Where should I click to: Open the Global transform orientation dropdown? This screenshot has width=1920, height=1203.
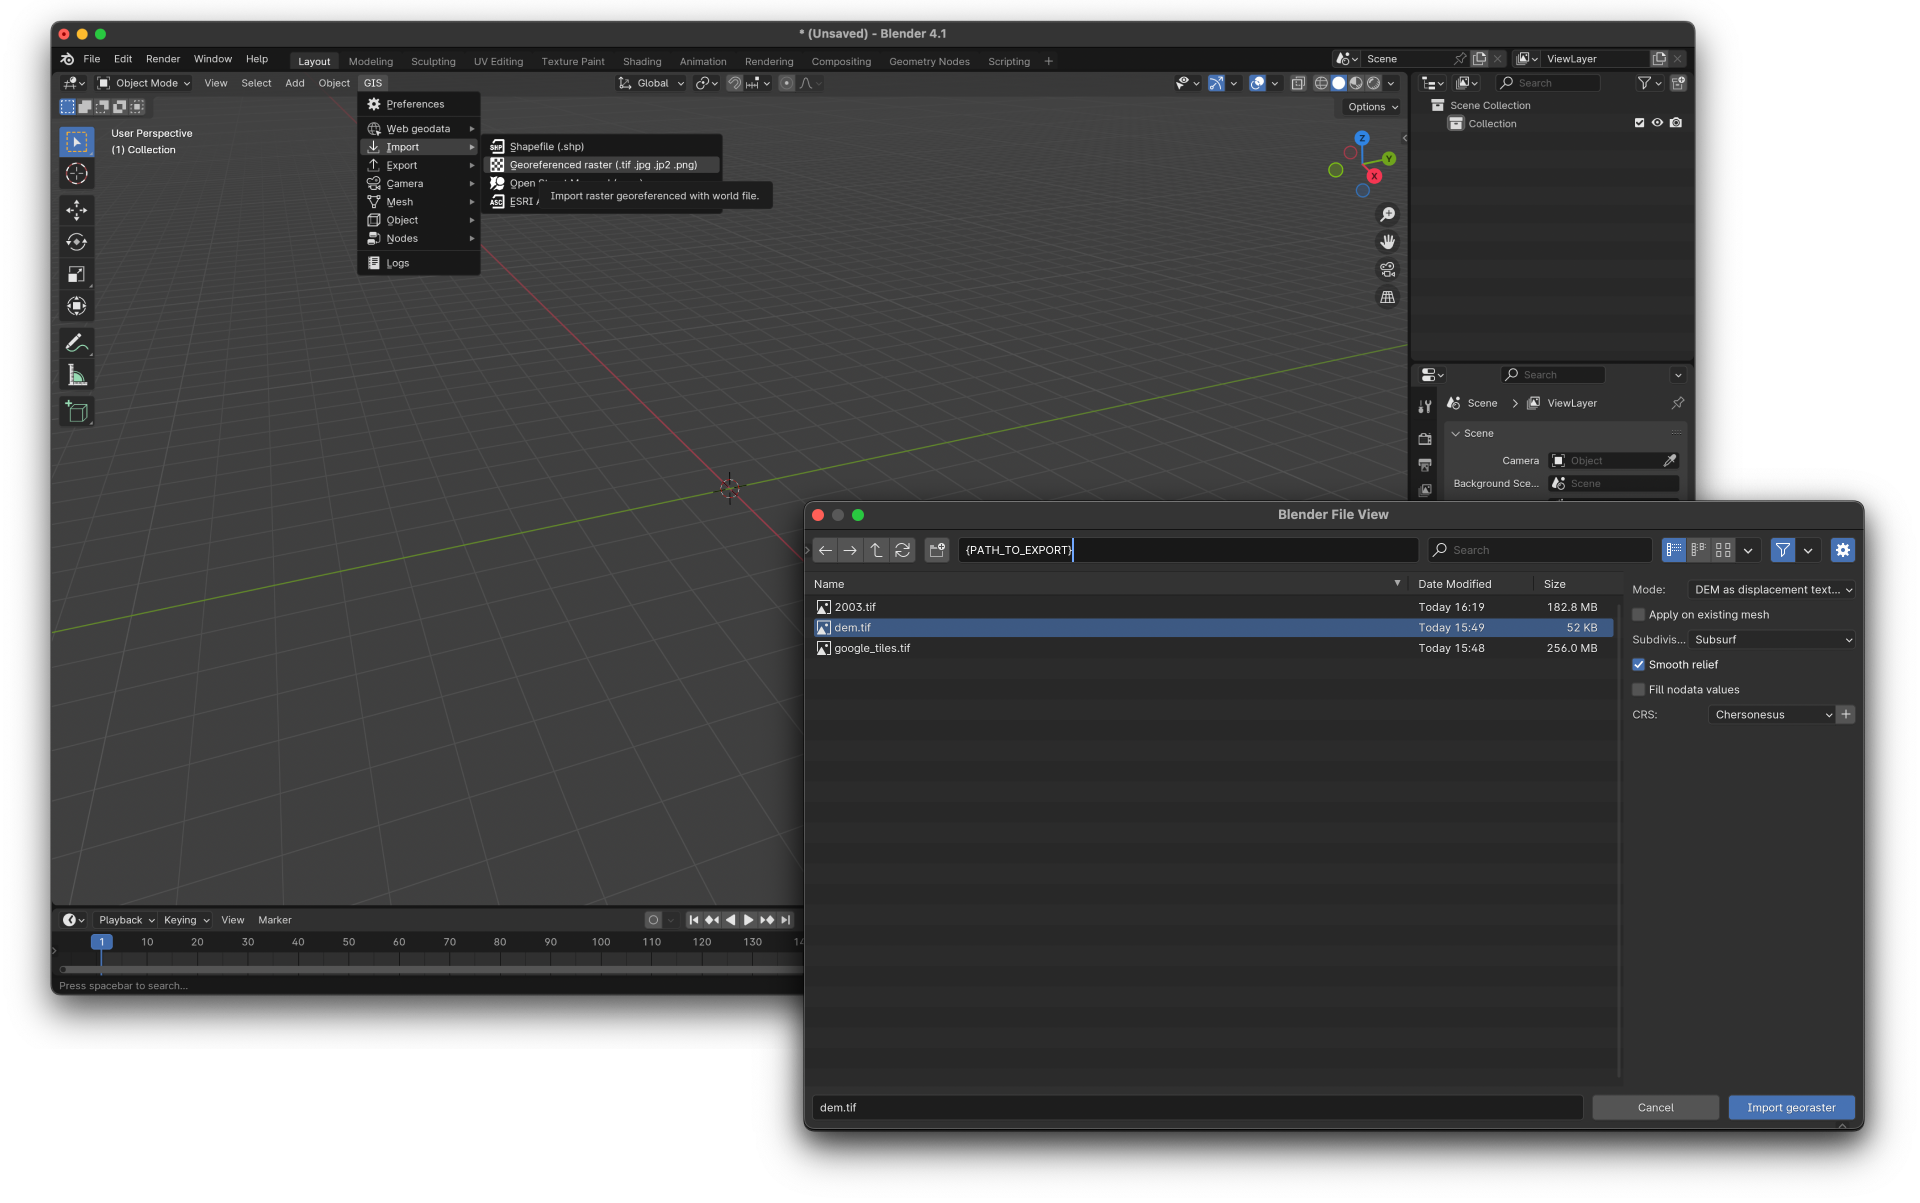pyautogui.click(x=651, y=83)
